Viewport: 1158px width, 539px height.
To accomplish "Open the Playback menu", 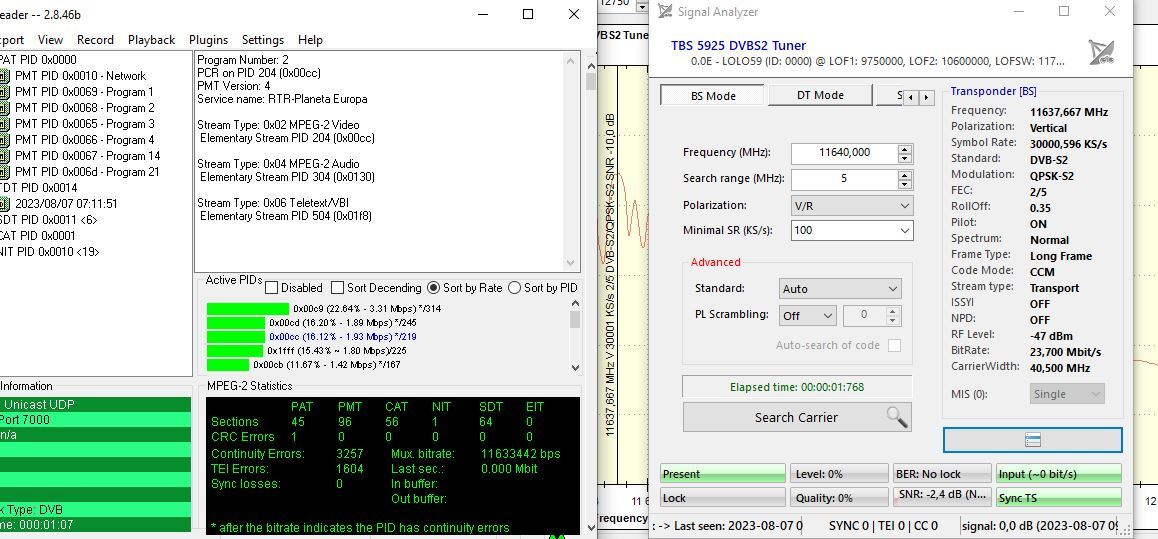I will click(x=151, y=40).
